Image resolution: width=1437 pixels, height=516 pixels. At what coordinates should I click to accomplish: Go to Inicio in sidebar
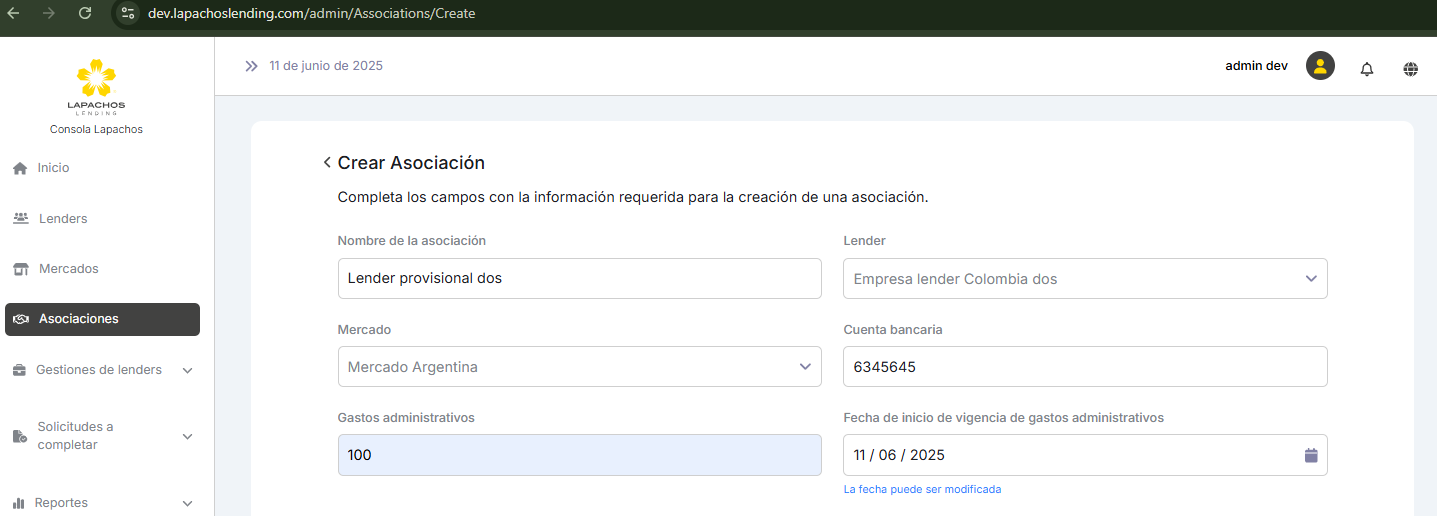[x=53, y=168]
